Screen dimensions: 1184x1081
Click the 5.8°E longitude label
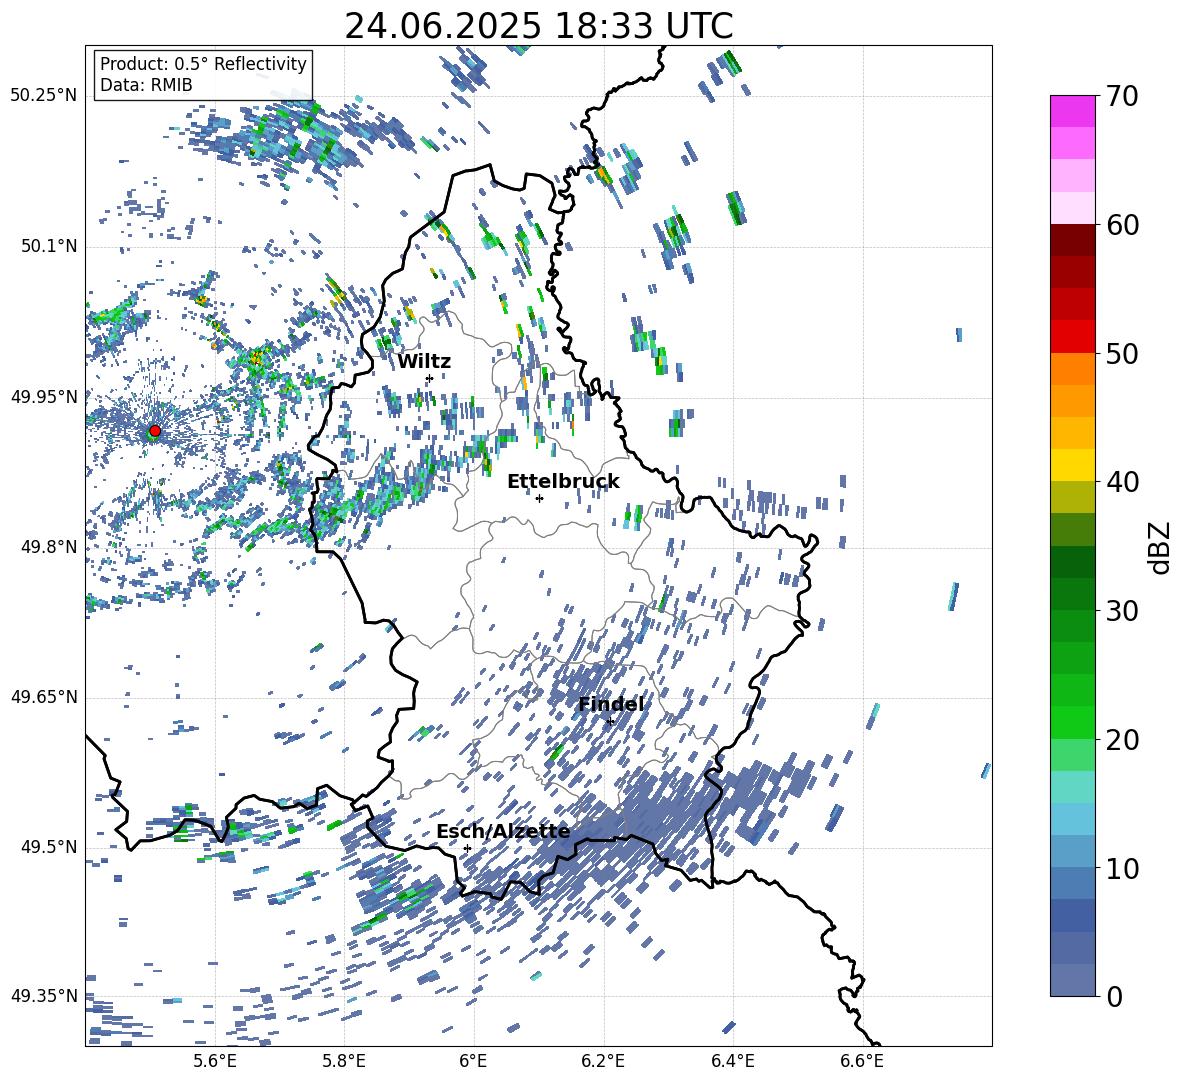click(344, 1061)
